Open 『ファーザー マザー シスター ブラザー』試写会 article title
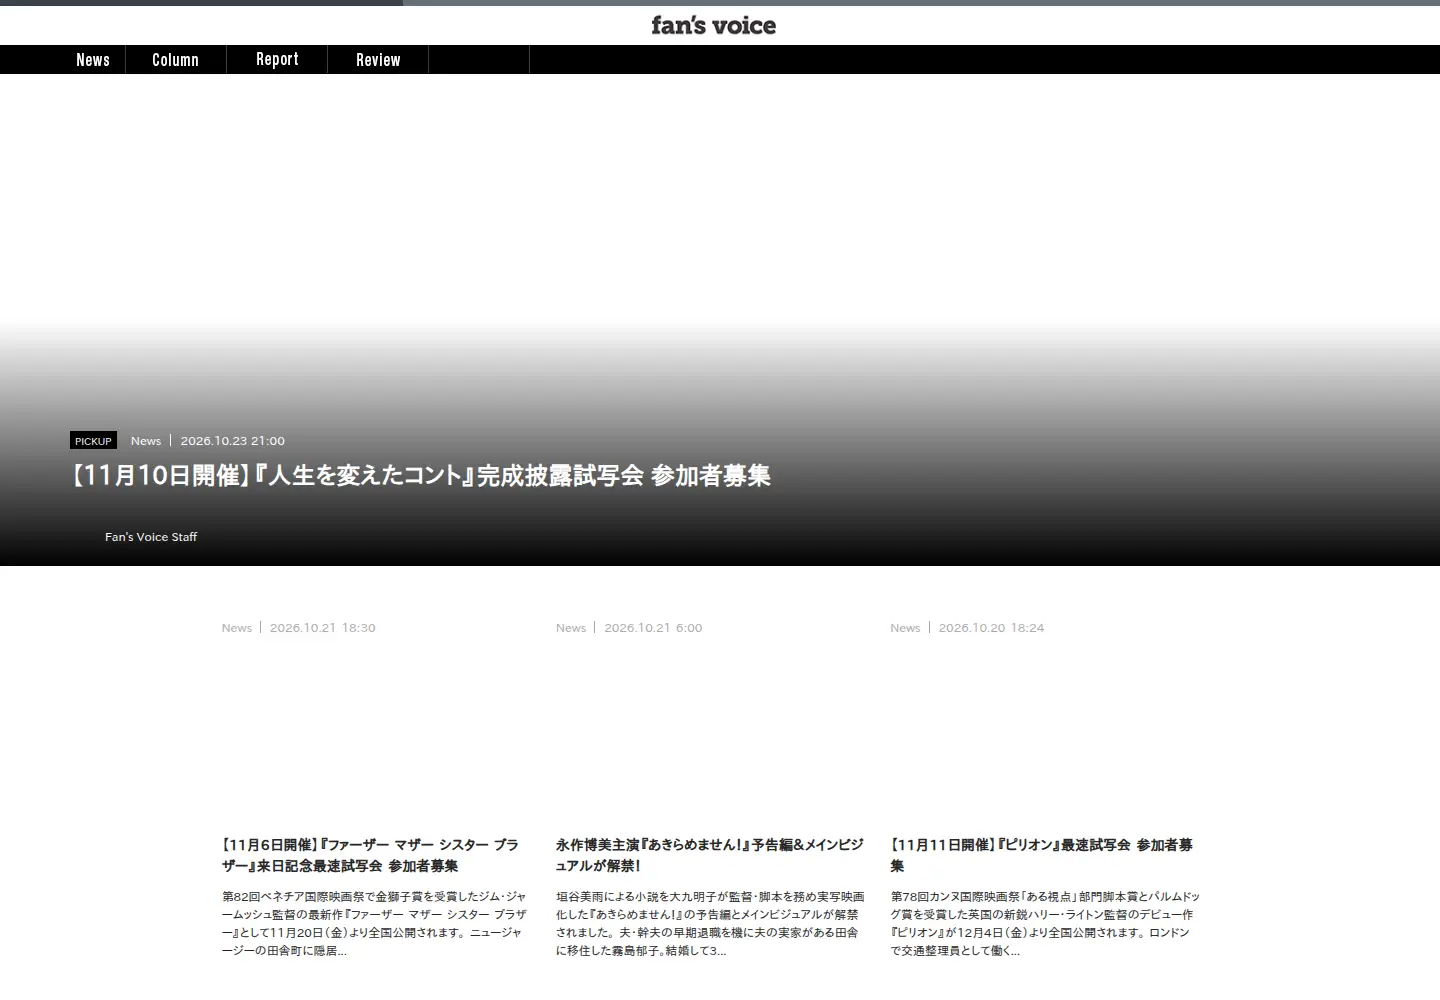 371,855
